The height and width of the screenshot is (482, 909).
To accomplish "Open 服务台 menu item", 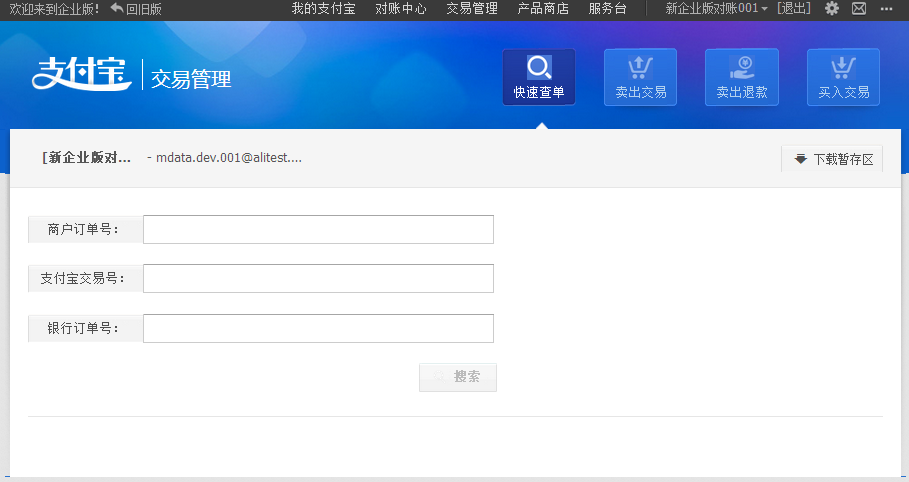I will pyautogui.click(x=608, y=8).
